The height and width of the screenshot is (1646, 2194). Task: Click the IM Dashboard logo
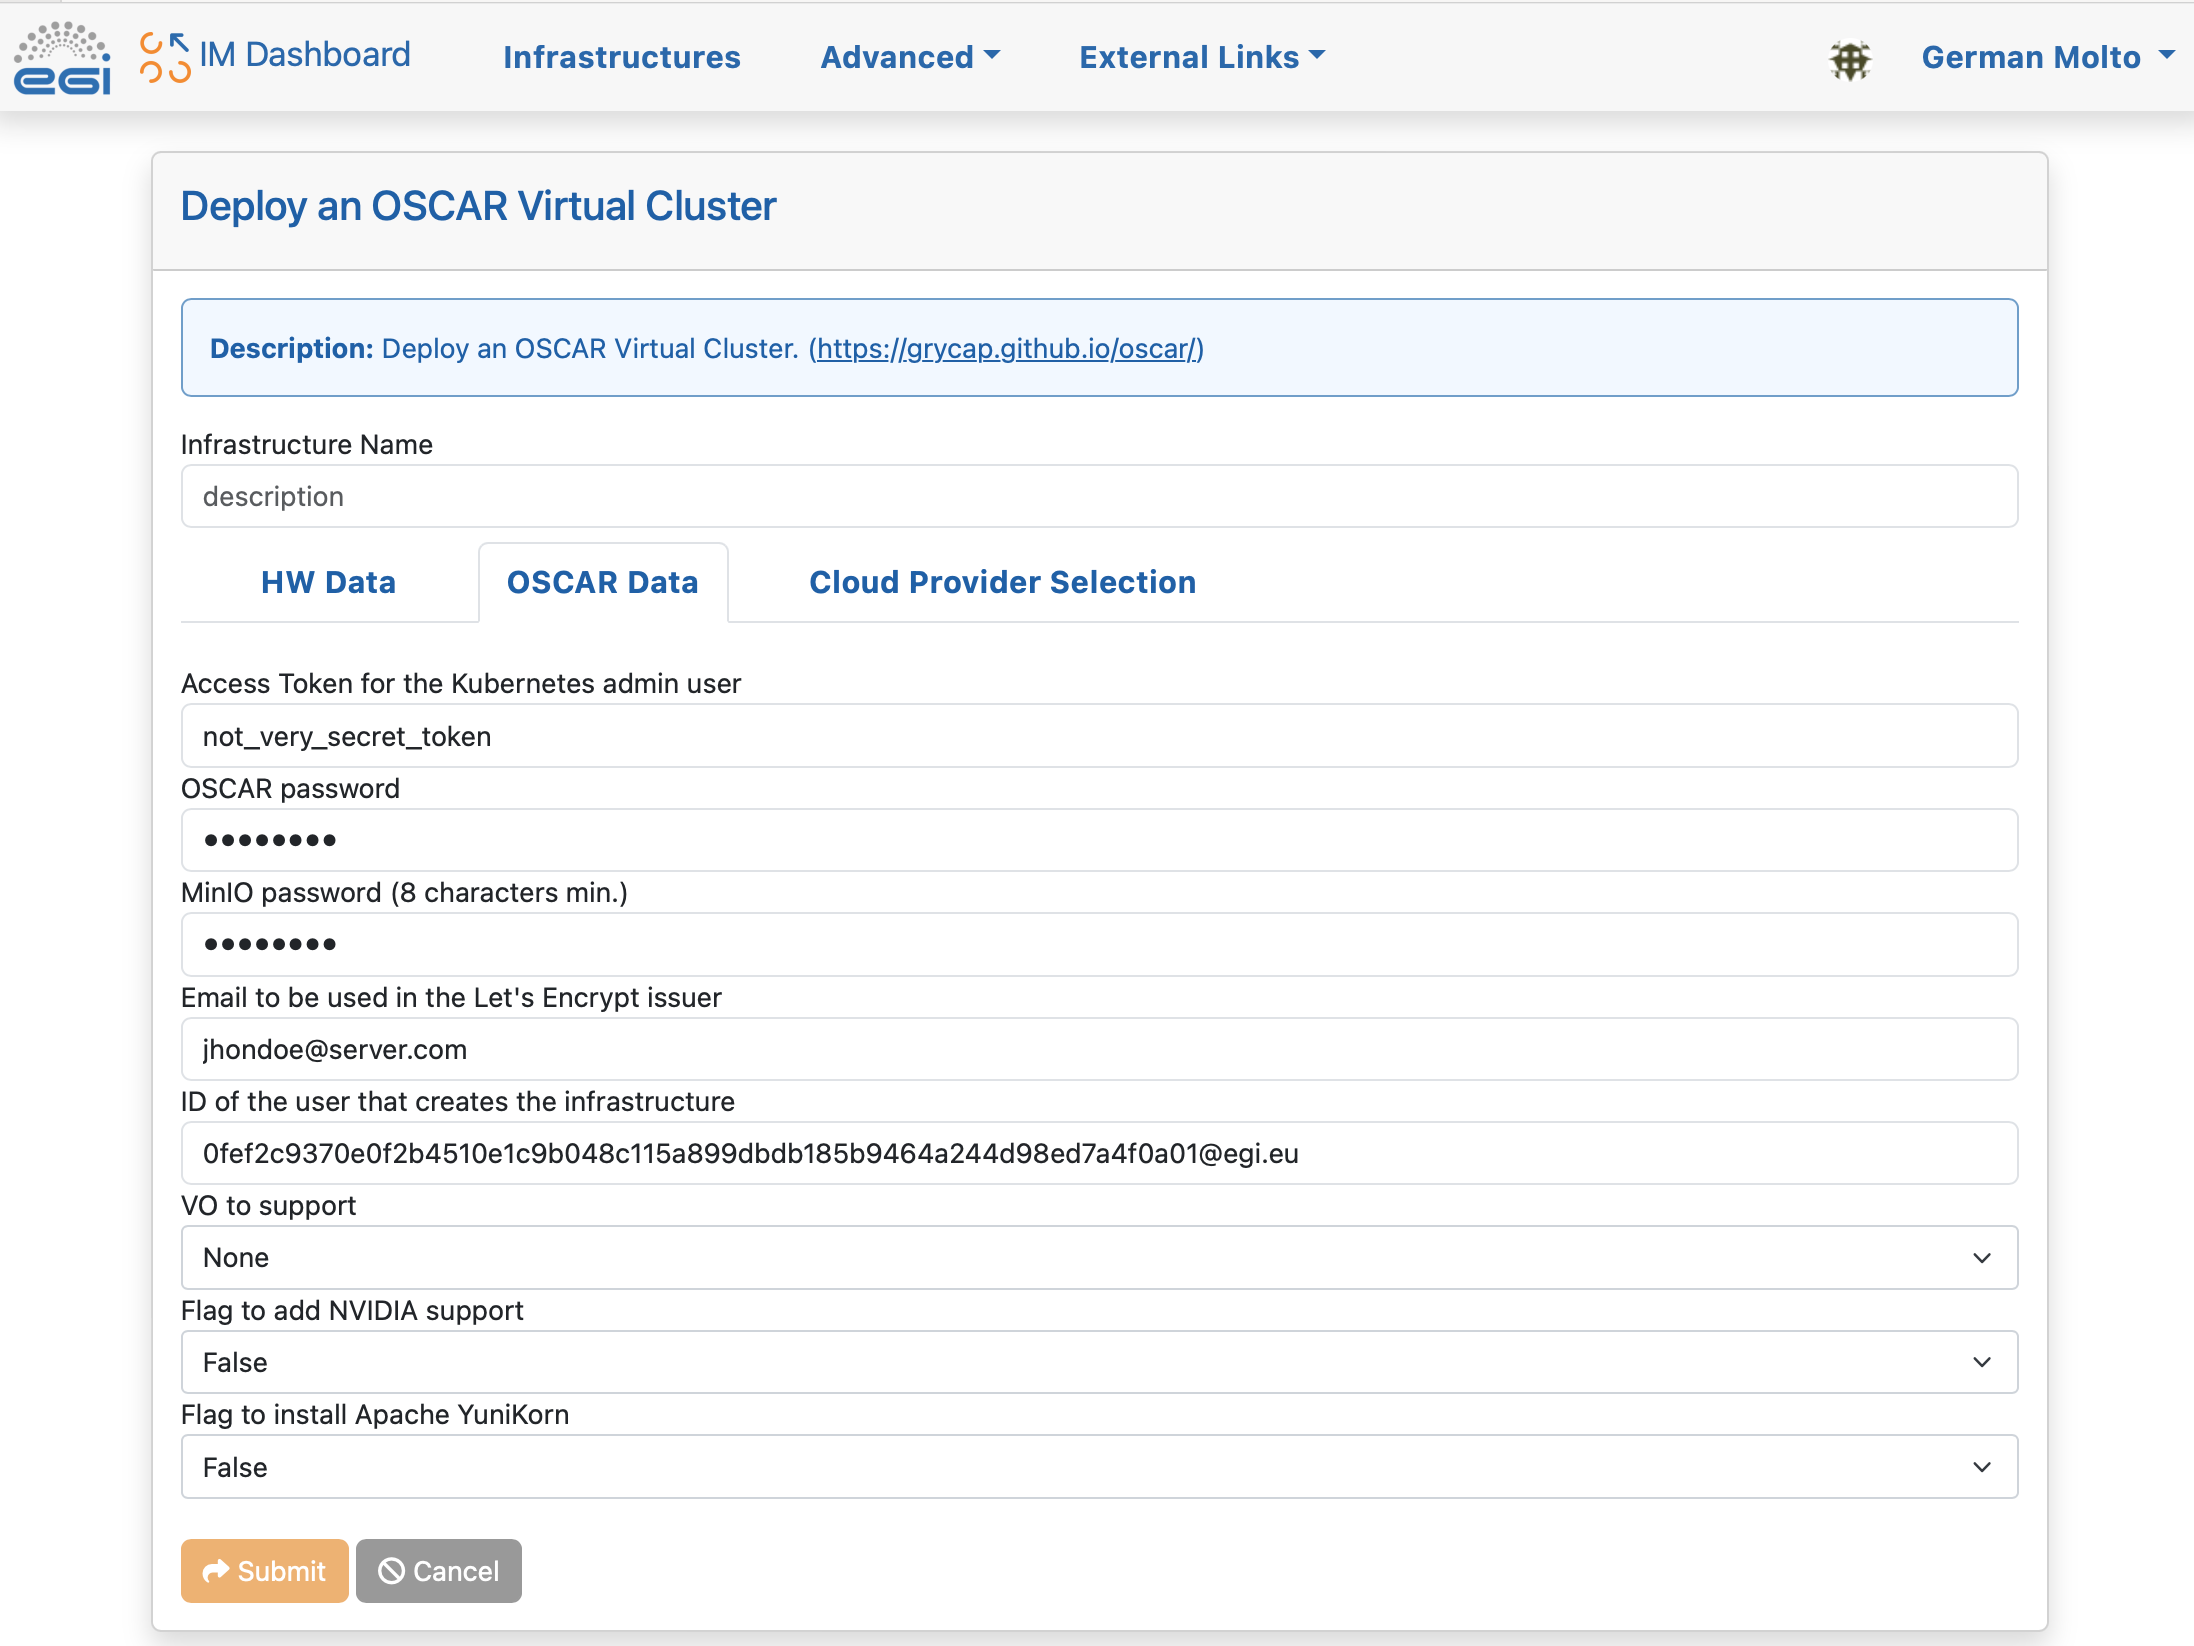click(x=276, y=56)
